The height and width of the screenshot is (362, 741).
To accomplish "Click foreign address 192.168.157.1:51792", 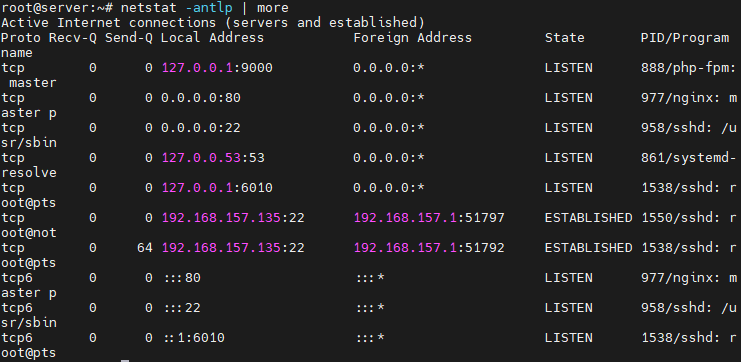I will coord(429,248).
